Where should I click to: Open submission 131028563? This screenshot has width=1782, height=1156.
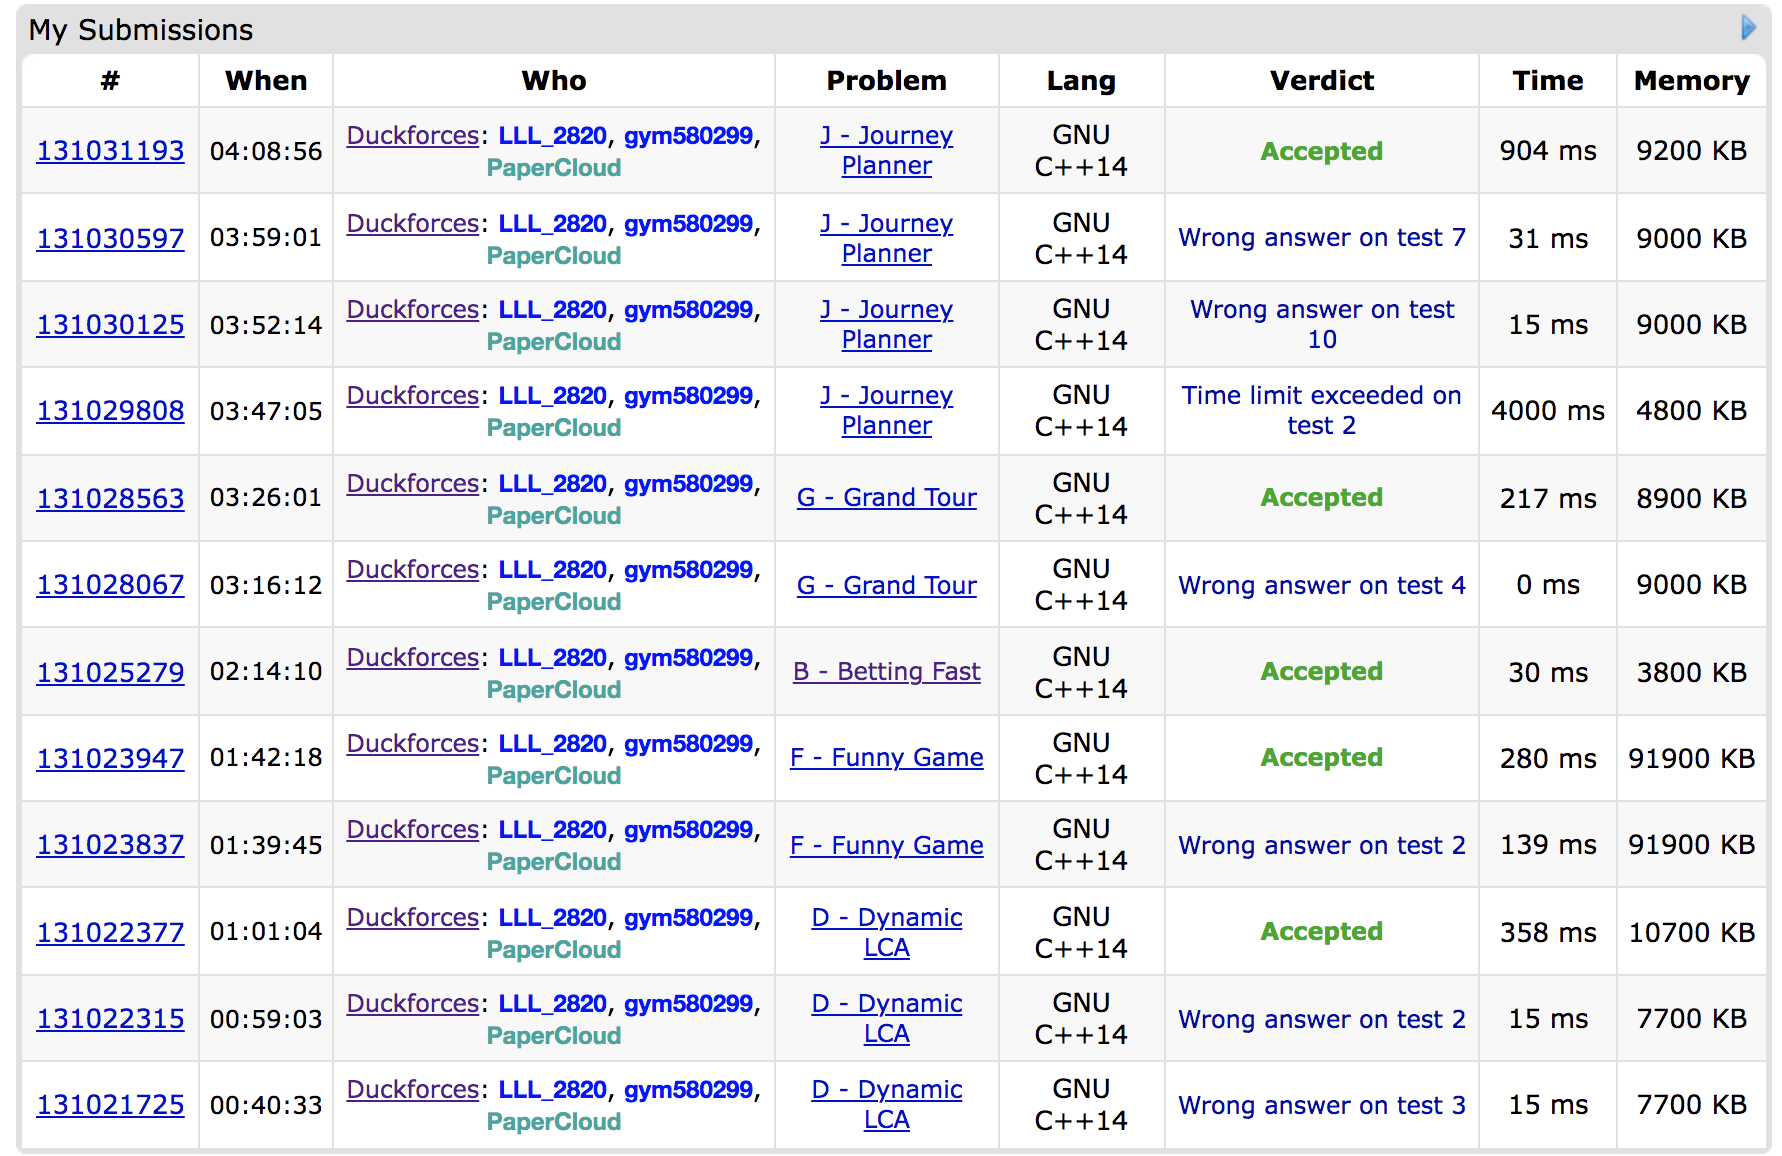point(110,499)
